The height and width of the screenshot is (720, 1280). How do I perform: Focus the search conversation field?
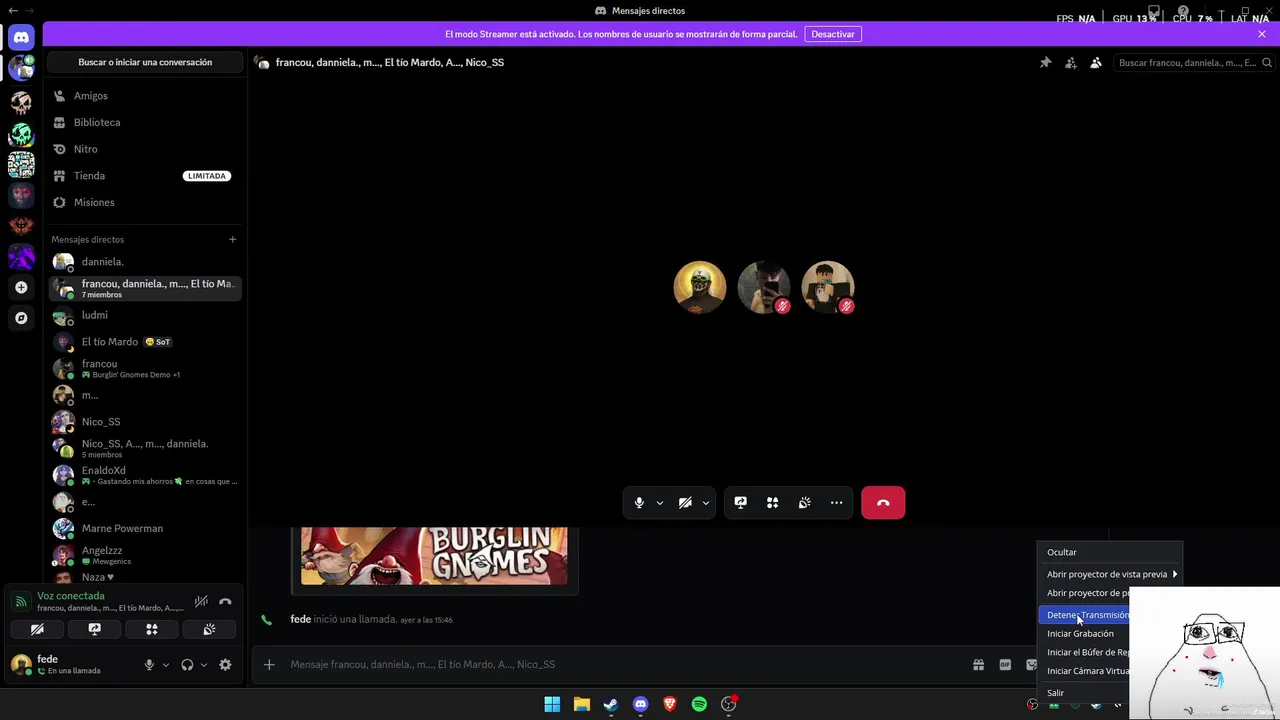pyautogui.click(x=1193, y=62)
